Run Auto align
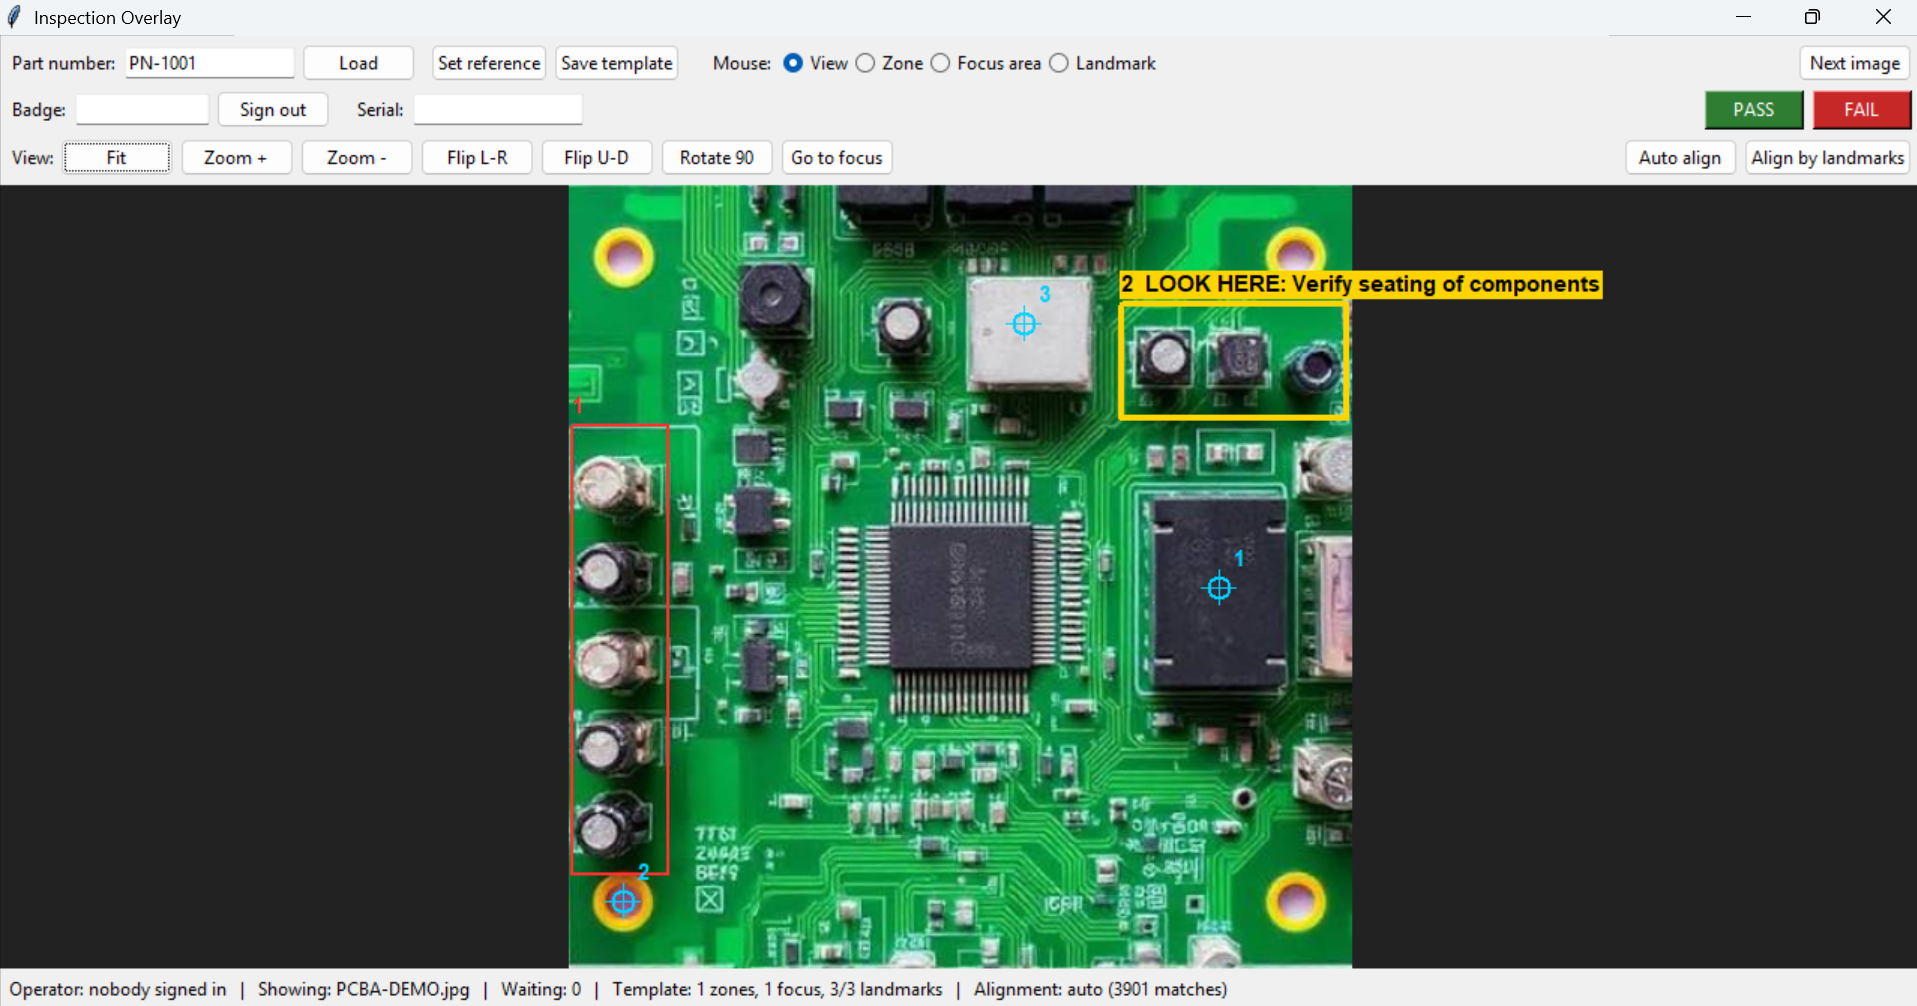 [x=1680, y=158]
